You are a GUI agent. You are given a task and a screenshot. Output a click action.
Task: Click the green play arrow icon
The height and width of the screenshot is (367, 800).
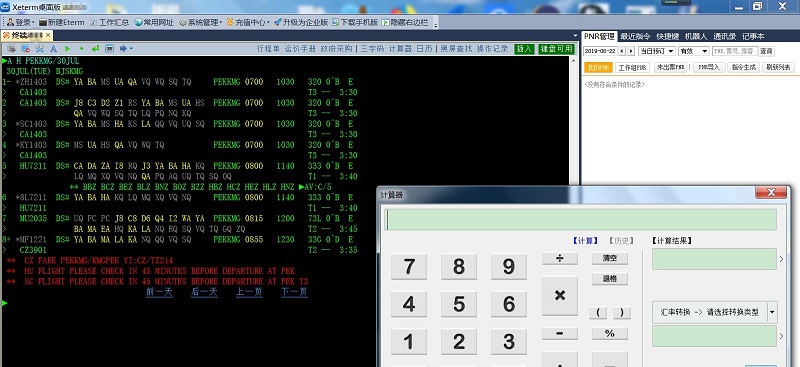pyautogui.click(x=67, y=48)
